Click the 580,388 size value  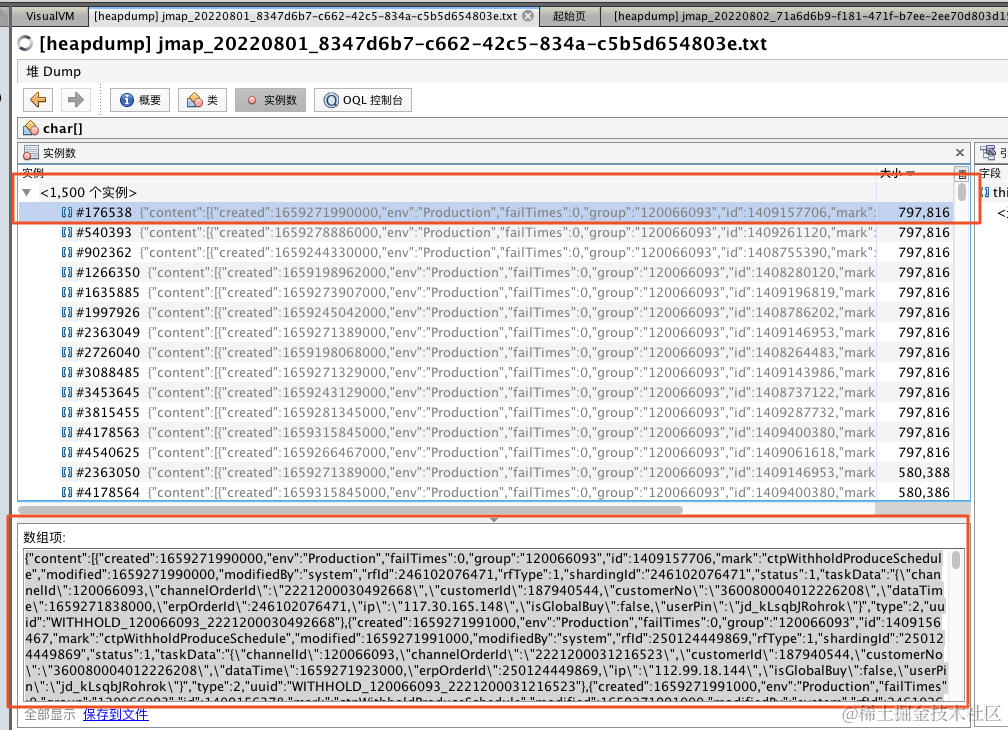(924, 472)
